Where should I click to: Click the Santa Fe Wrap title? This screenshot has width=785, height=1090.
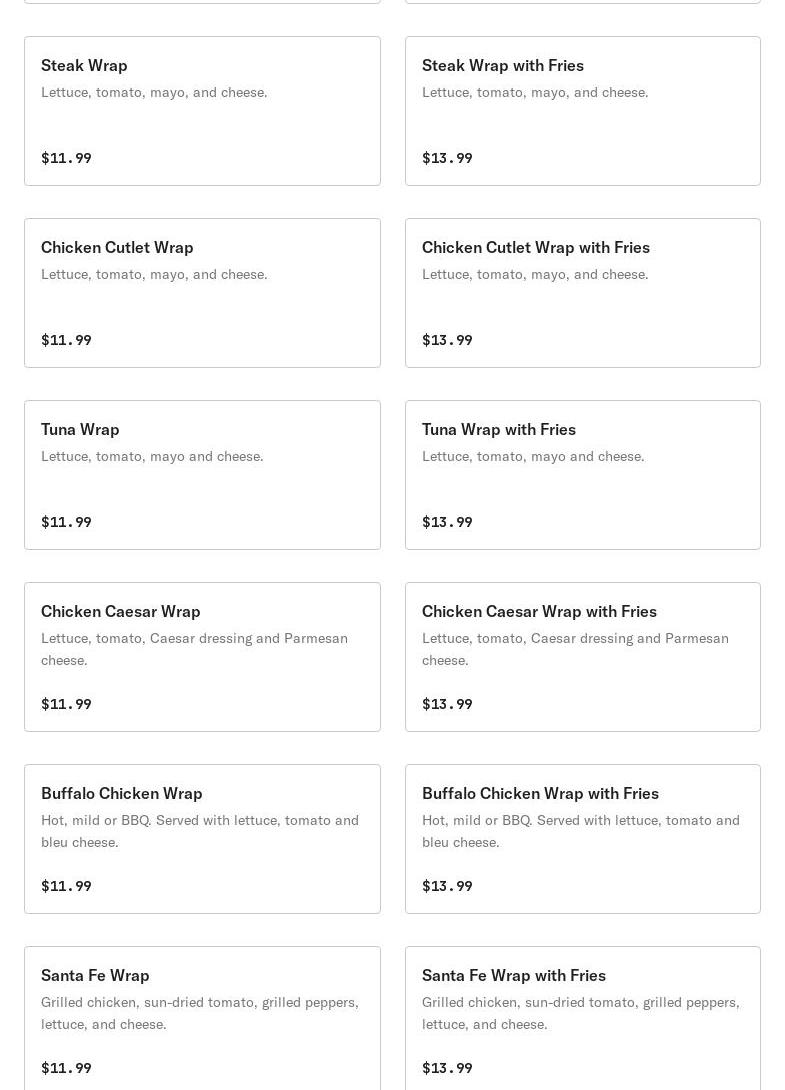coord(95,975)
